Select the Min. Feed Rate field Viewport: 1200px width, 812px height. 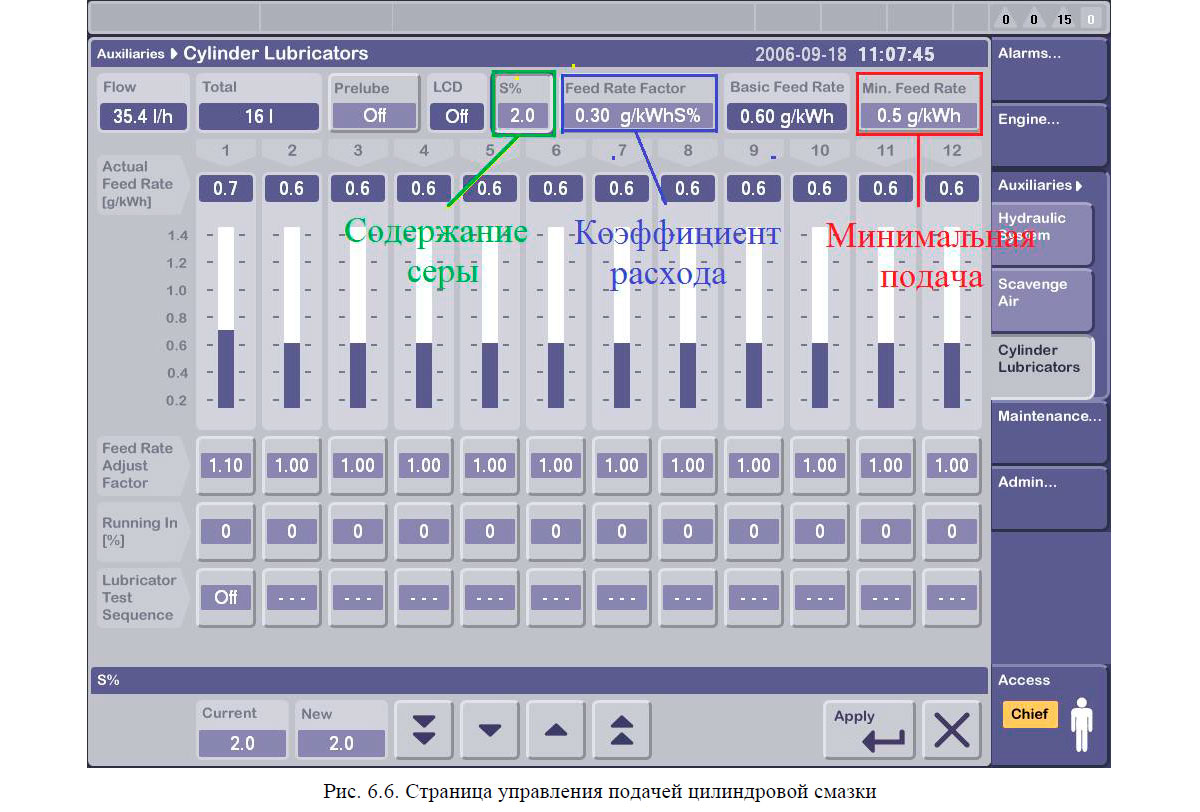click(919, 115)
